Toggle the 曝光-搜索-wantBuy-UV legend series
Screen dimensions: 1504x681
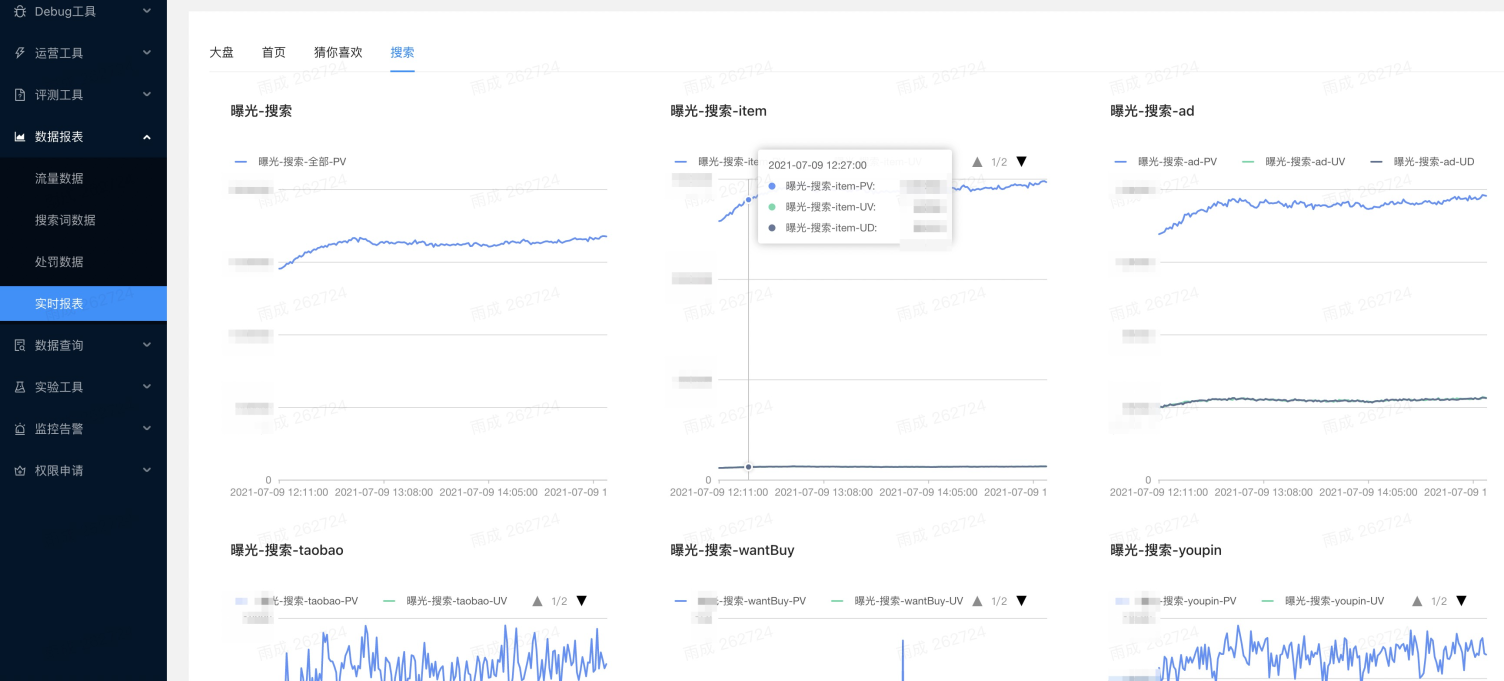[896, 601]
